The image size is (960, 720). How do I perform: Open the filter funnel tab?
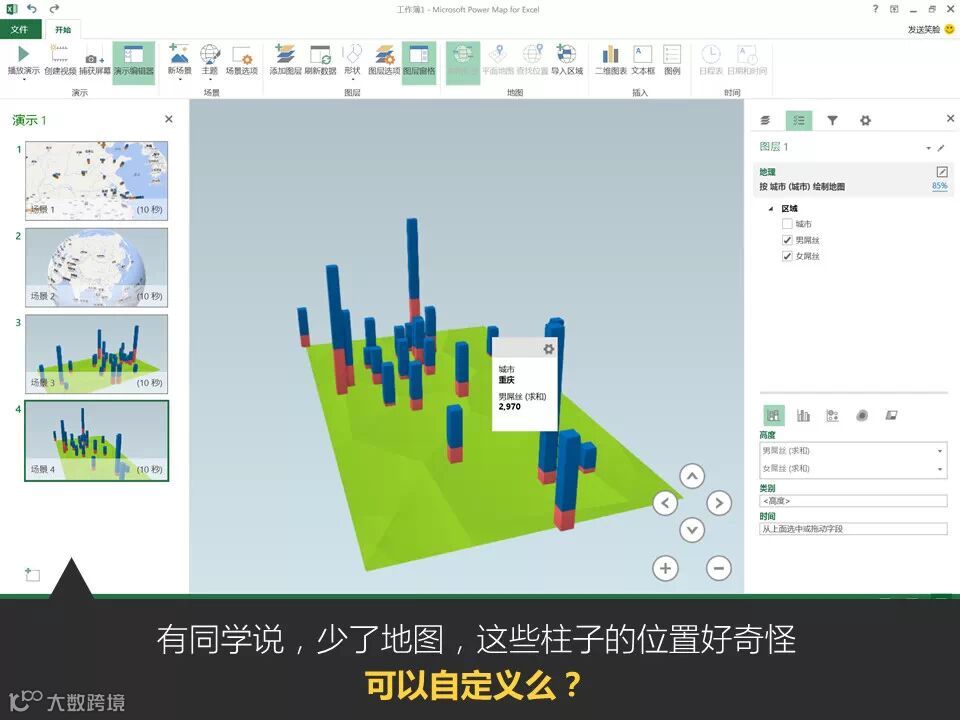pyautogui.click(x=832, y=120)
